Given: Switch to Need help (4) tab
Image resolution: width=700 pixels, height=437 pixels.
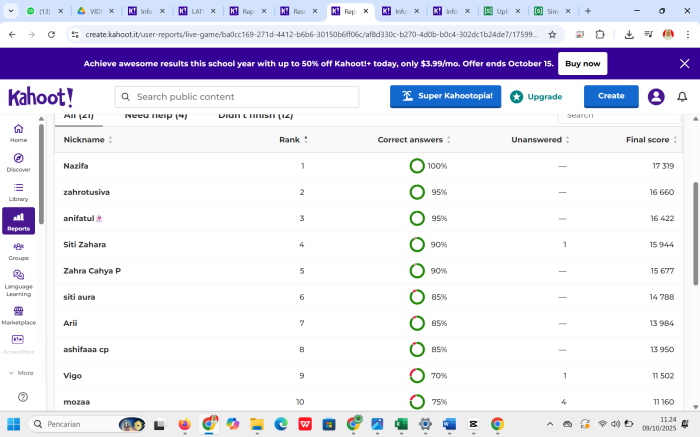Looking at the screenshot, I should pyautogui.click(x=155, y=116).
